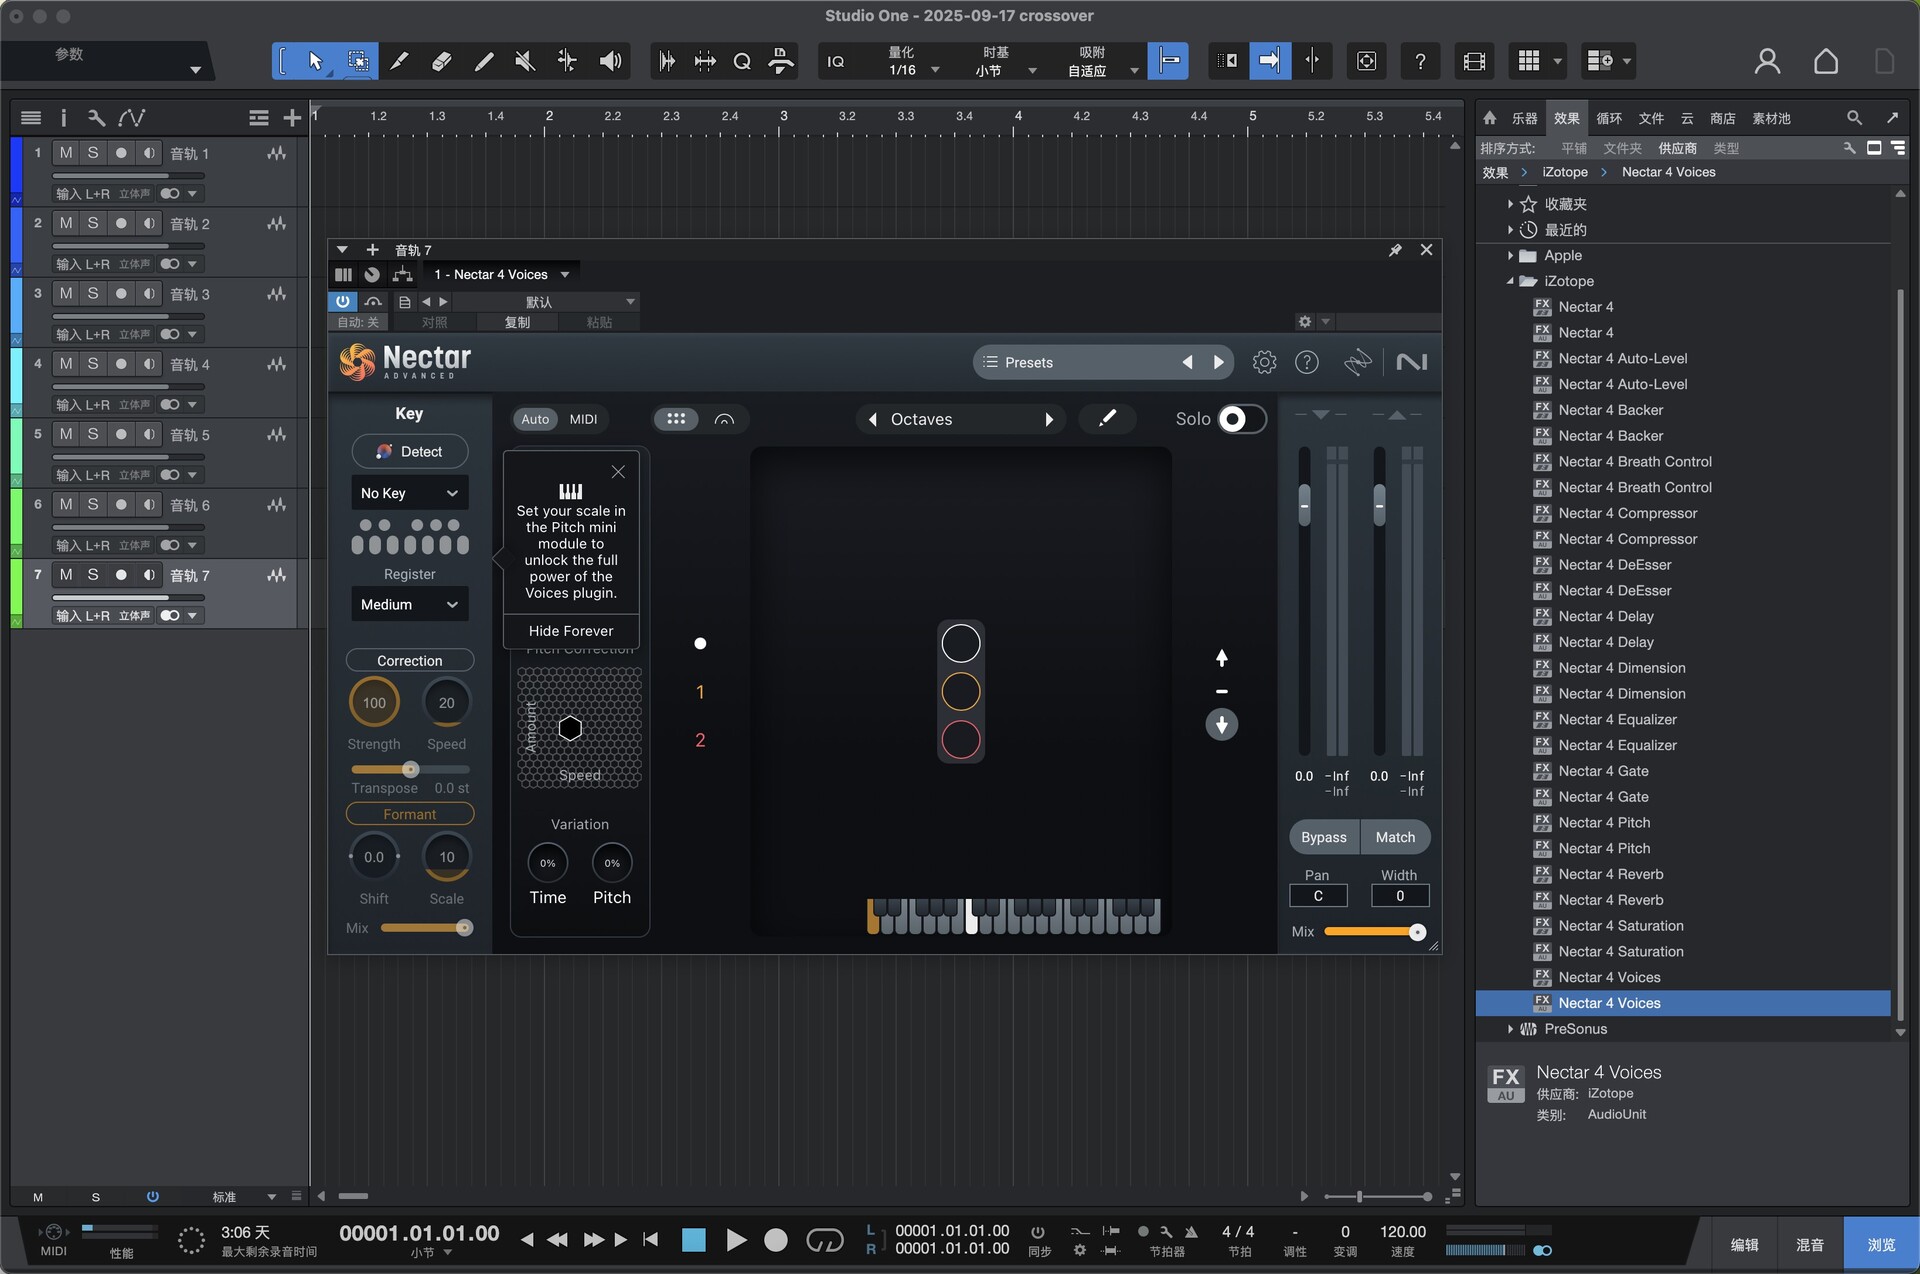Expand the PreSonus folder
The image size is (1920, 1274).
coord(1510,1029)
